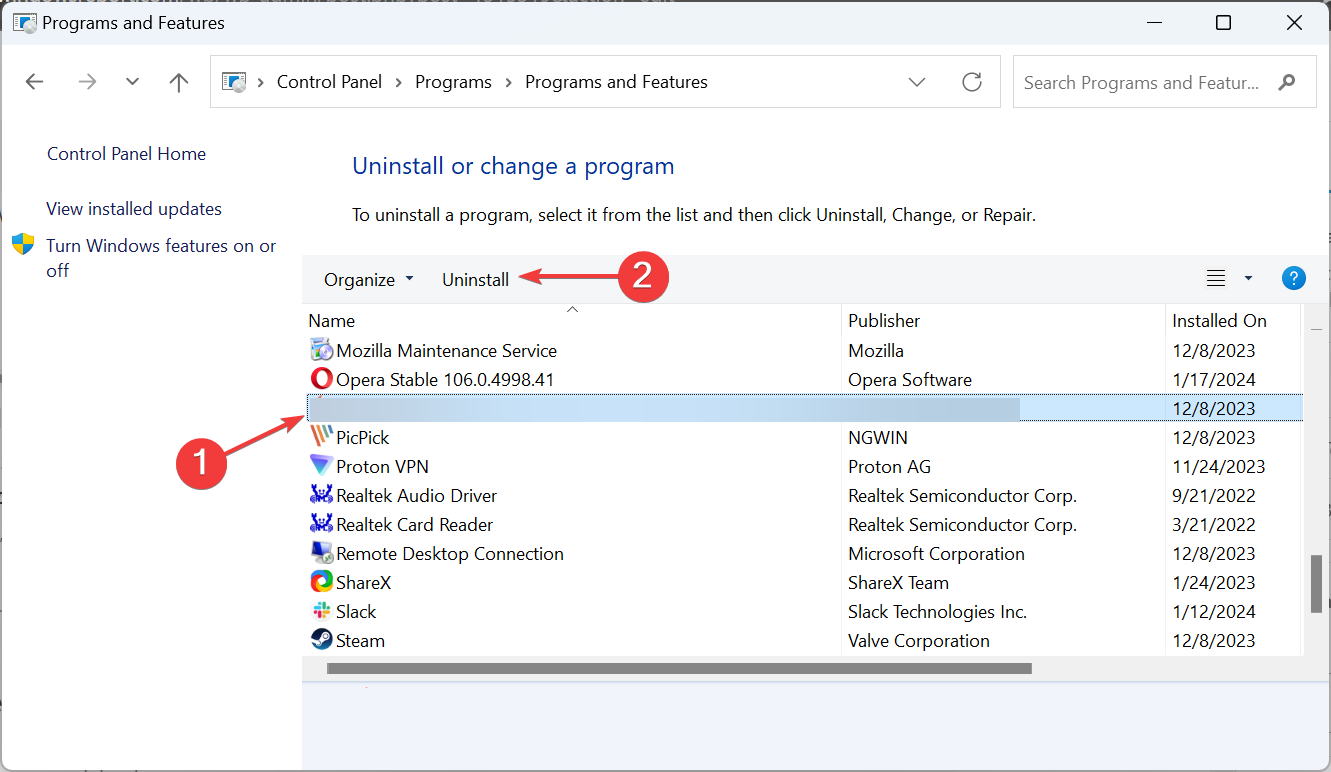Click the title bar Programs and Features icon
The width and height of the screenshot is (1331, 772).
point(24,22)
